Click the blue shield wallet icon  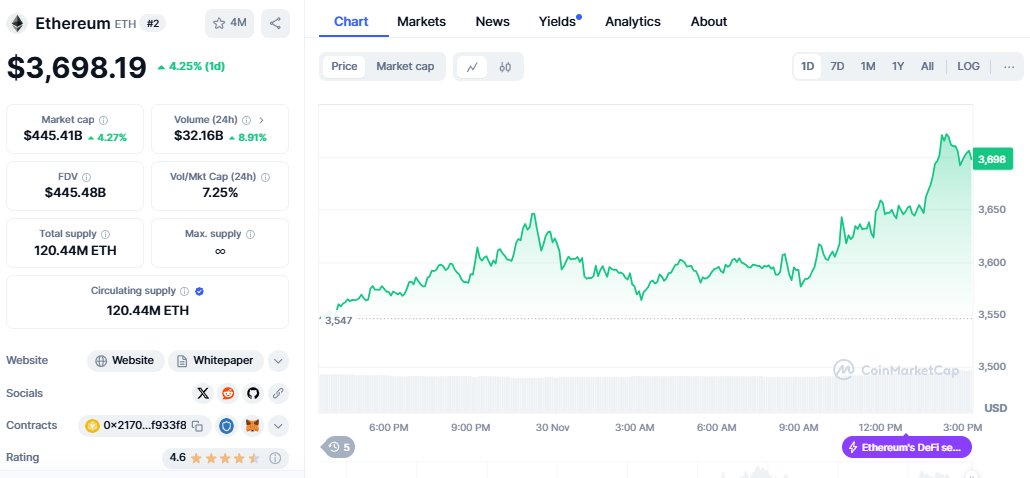pos(227,426)
